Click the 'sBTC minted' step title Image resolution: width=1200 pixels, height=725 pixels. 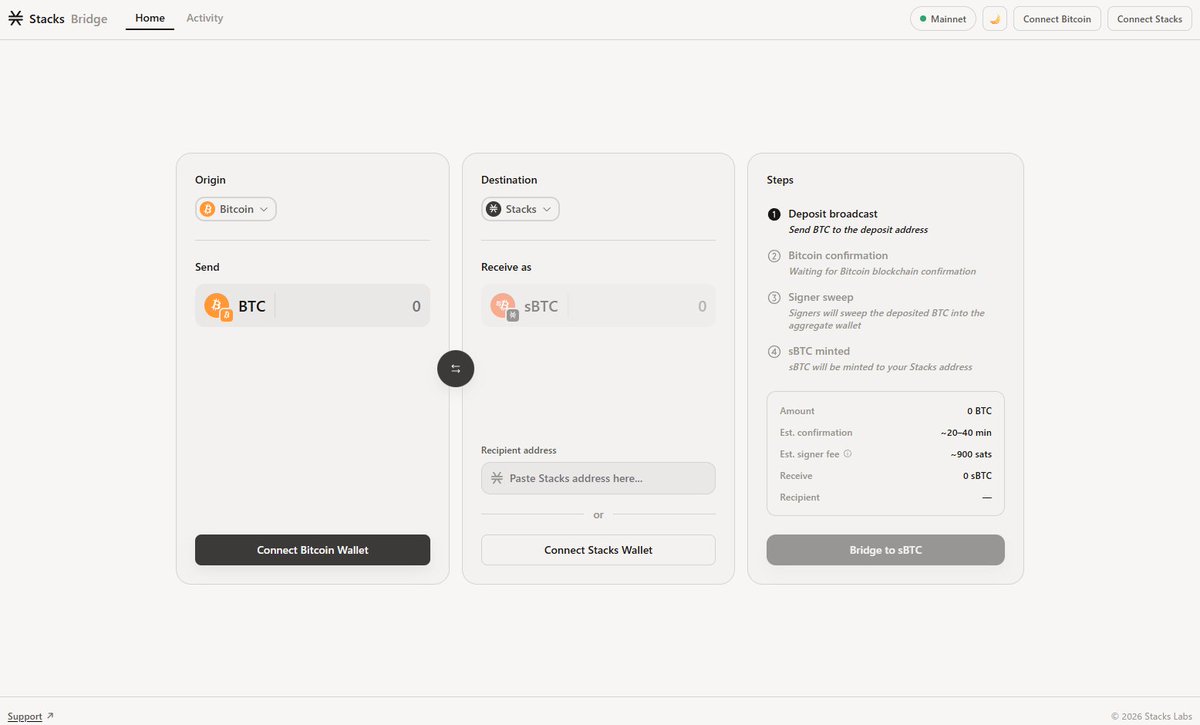[x=819, y=352]
